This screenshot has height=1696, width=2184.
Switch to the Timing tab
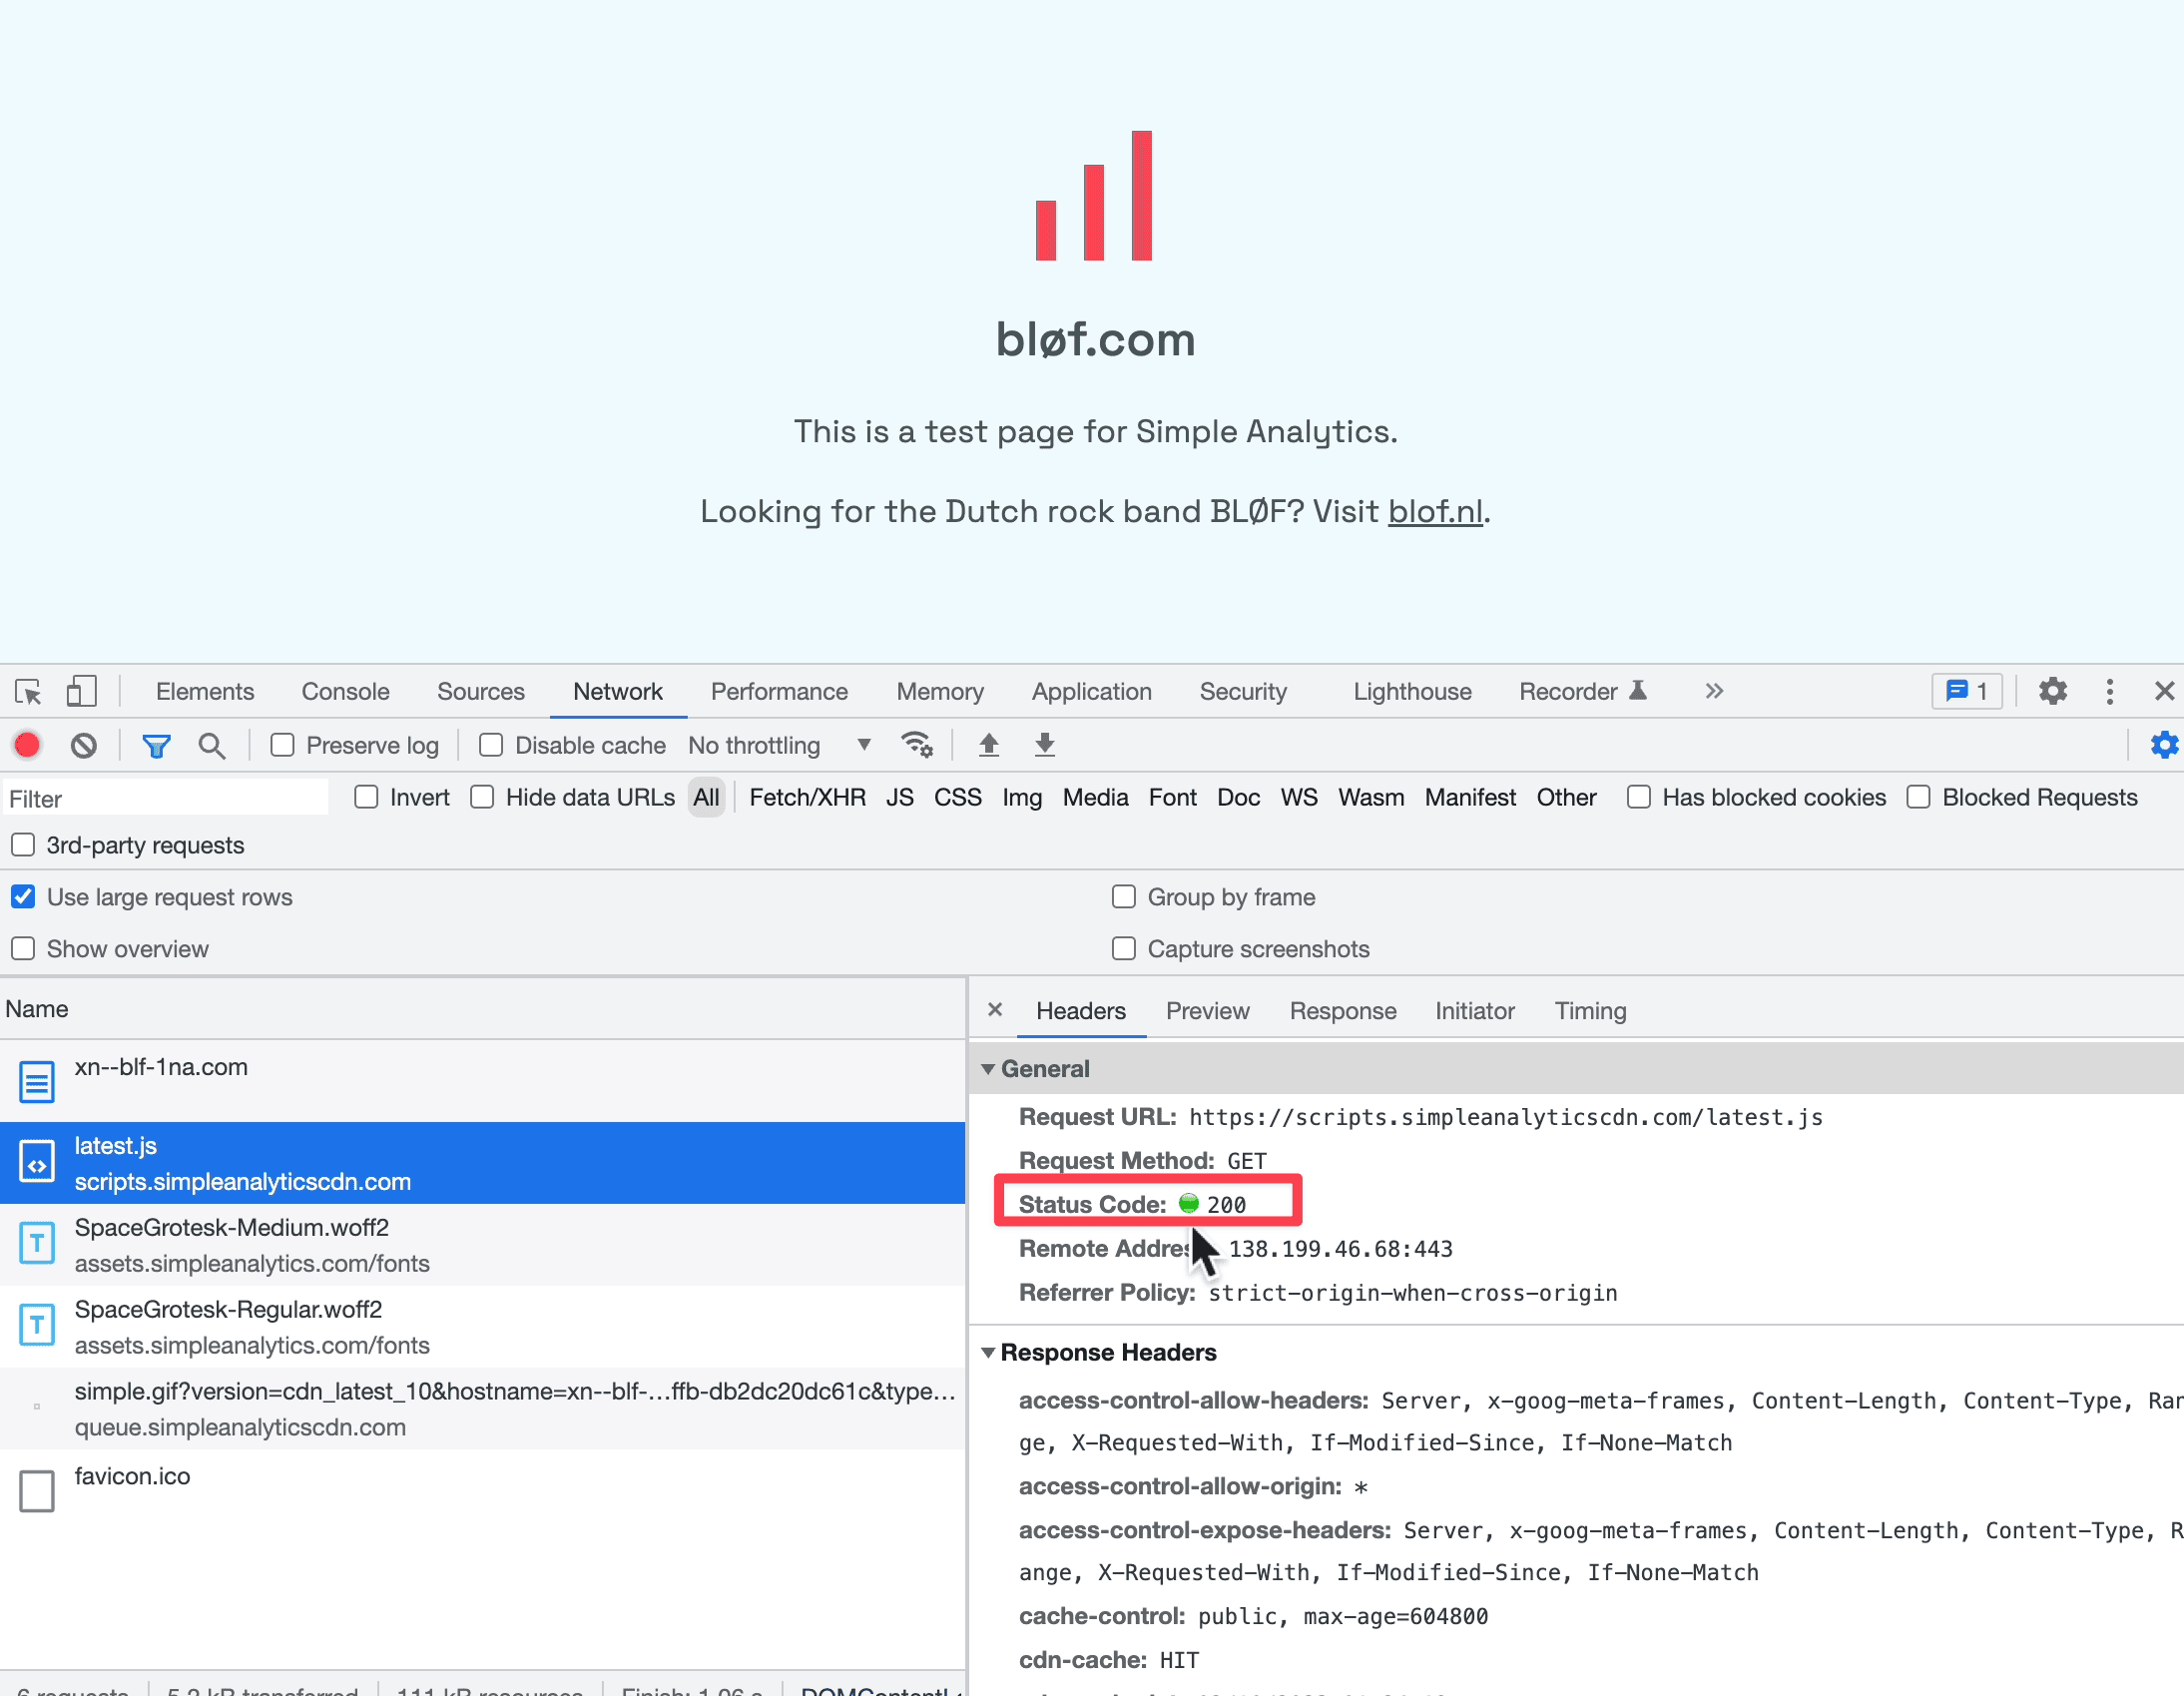[x=1592, y=1010]
